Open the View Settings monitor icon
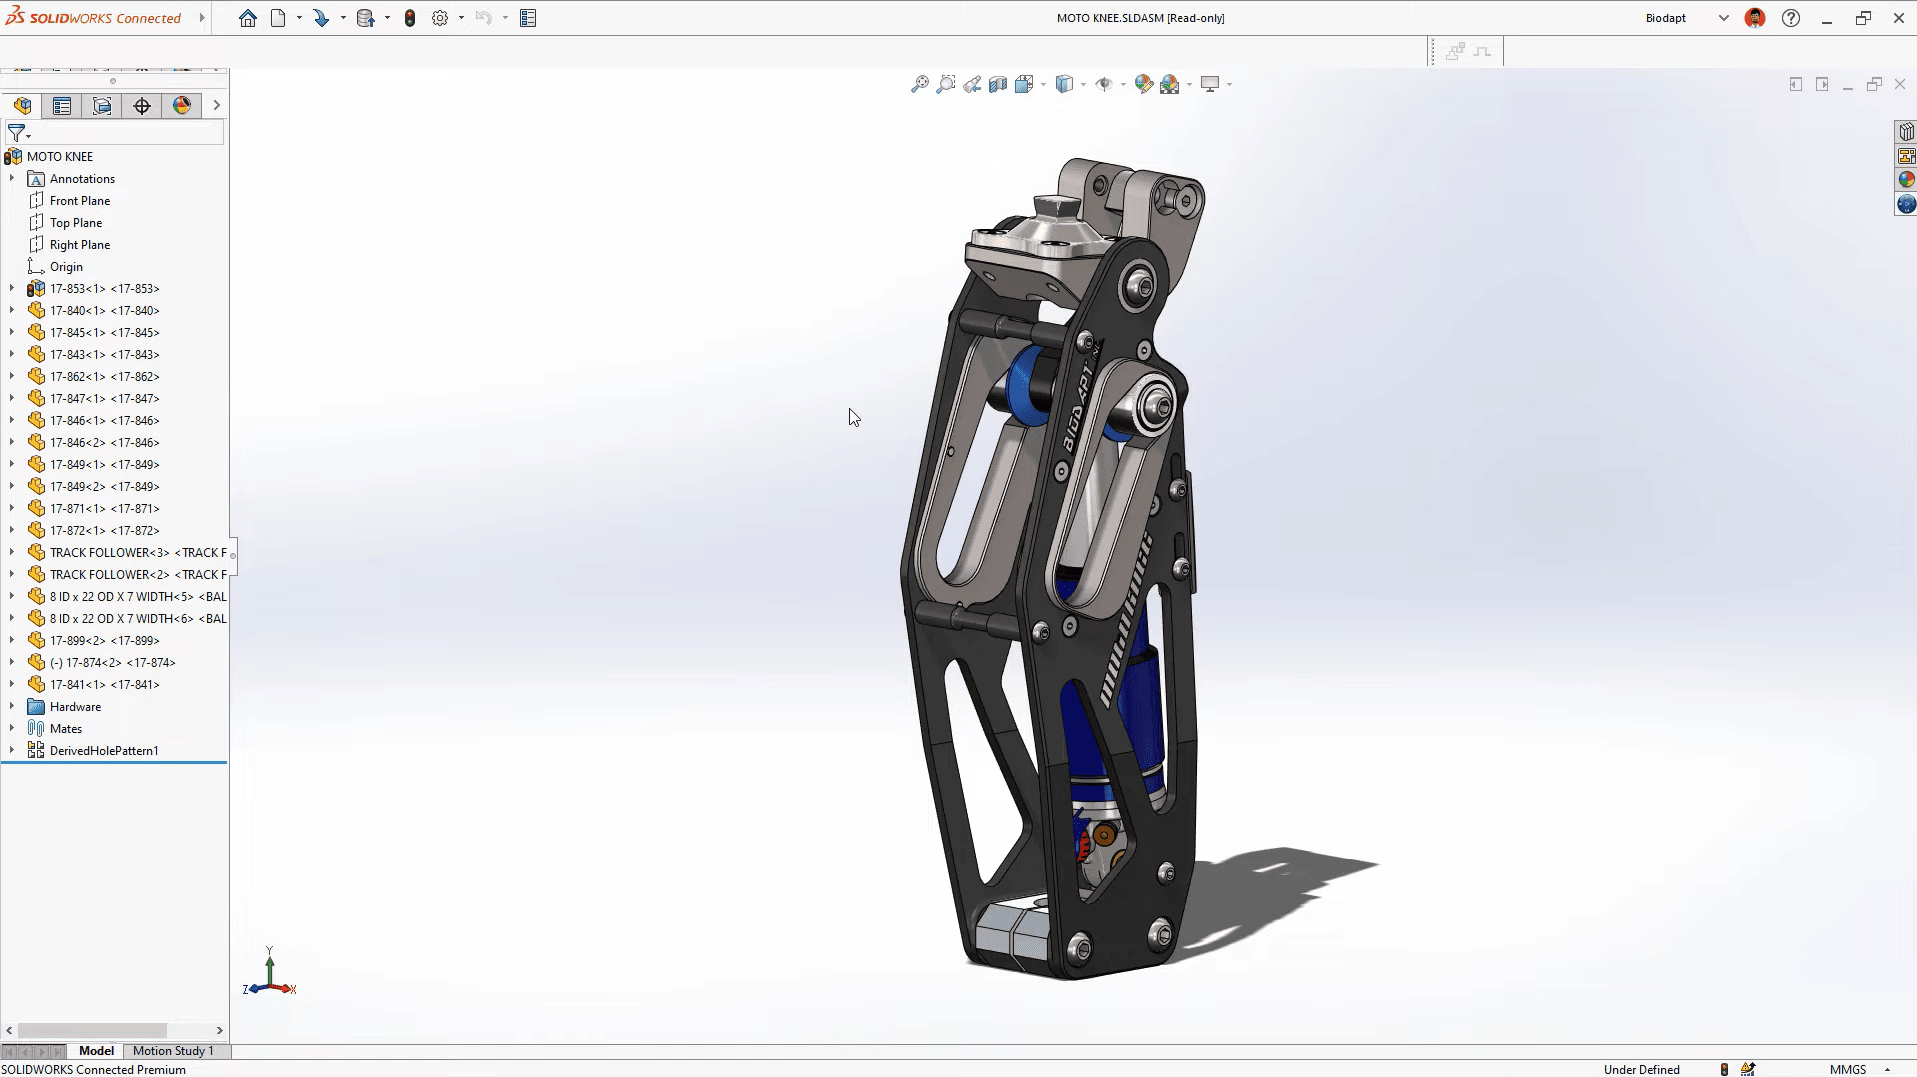The image size is (1917, 1077). coord(1210,84)
